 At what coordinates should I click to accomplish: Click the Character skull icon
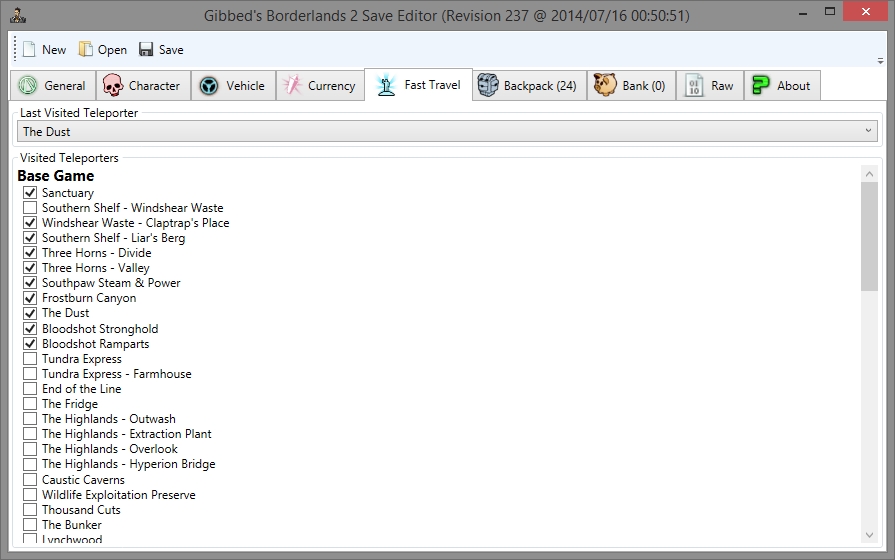112,86
